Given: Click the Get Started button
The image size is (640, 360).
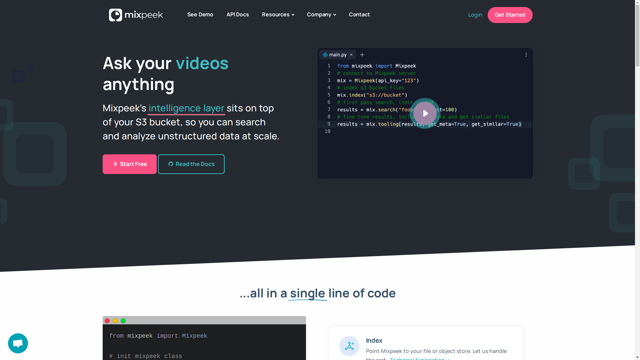Looking at the screenshot, I should coord(510,15).
